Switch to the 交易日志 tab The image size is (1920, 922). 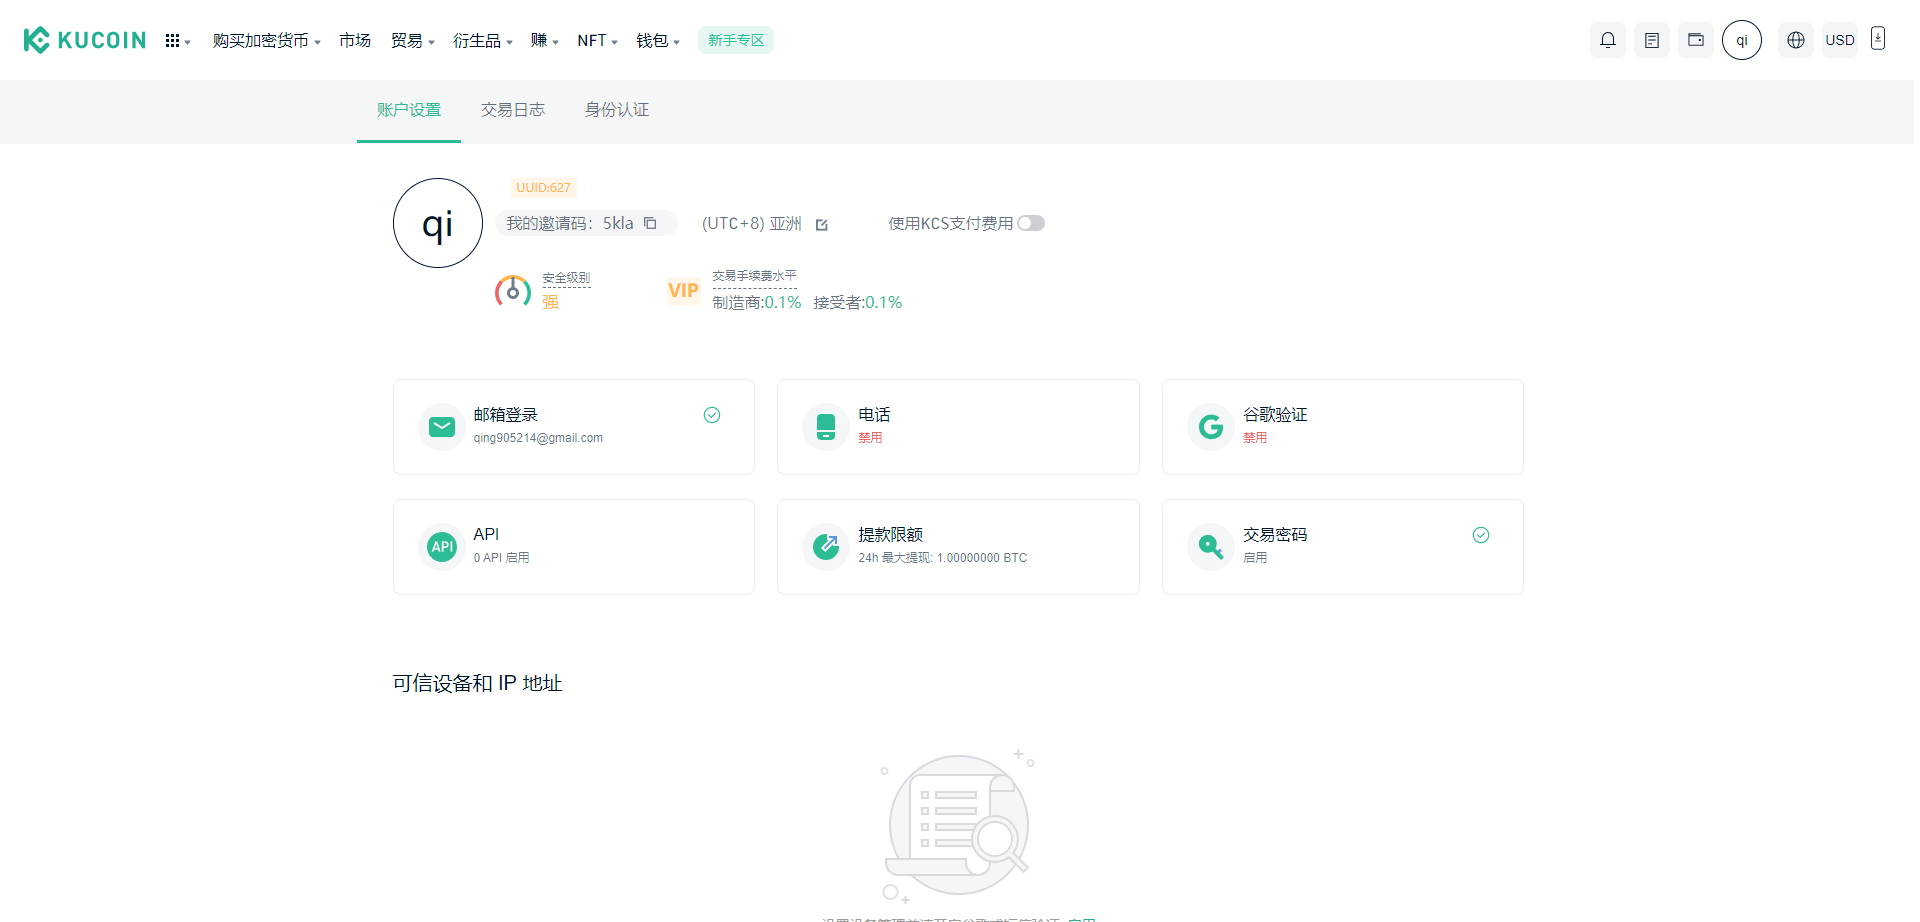(512, 110)
